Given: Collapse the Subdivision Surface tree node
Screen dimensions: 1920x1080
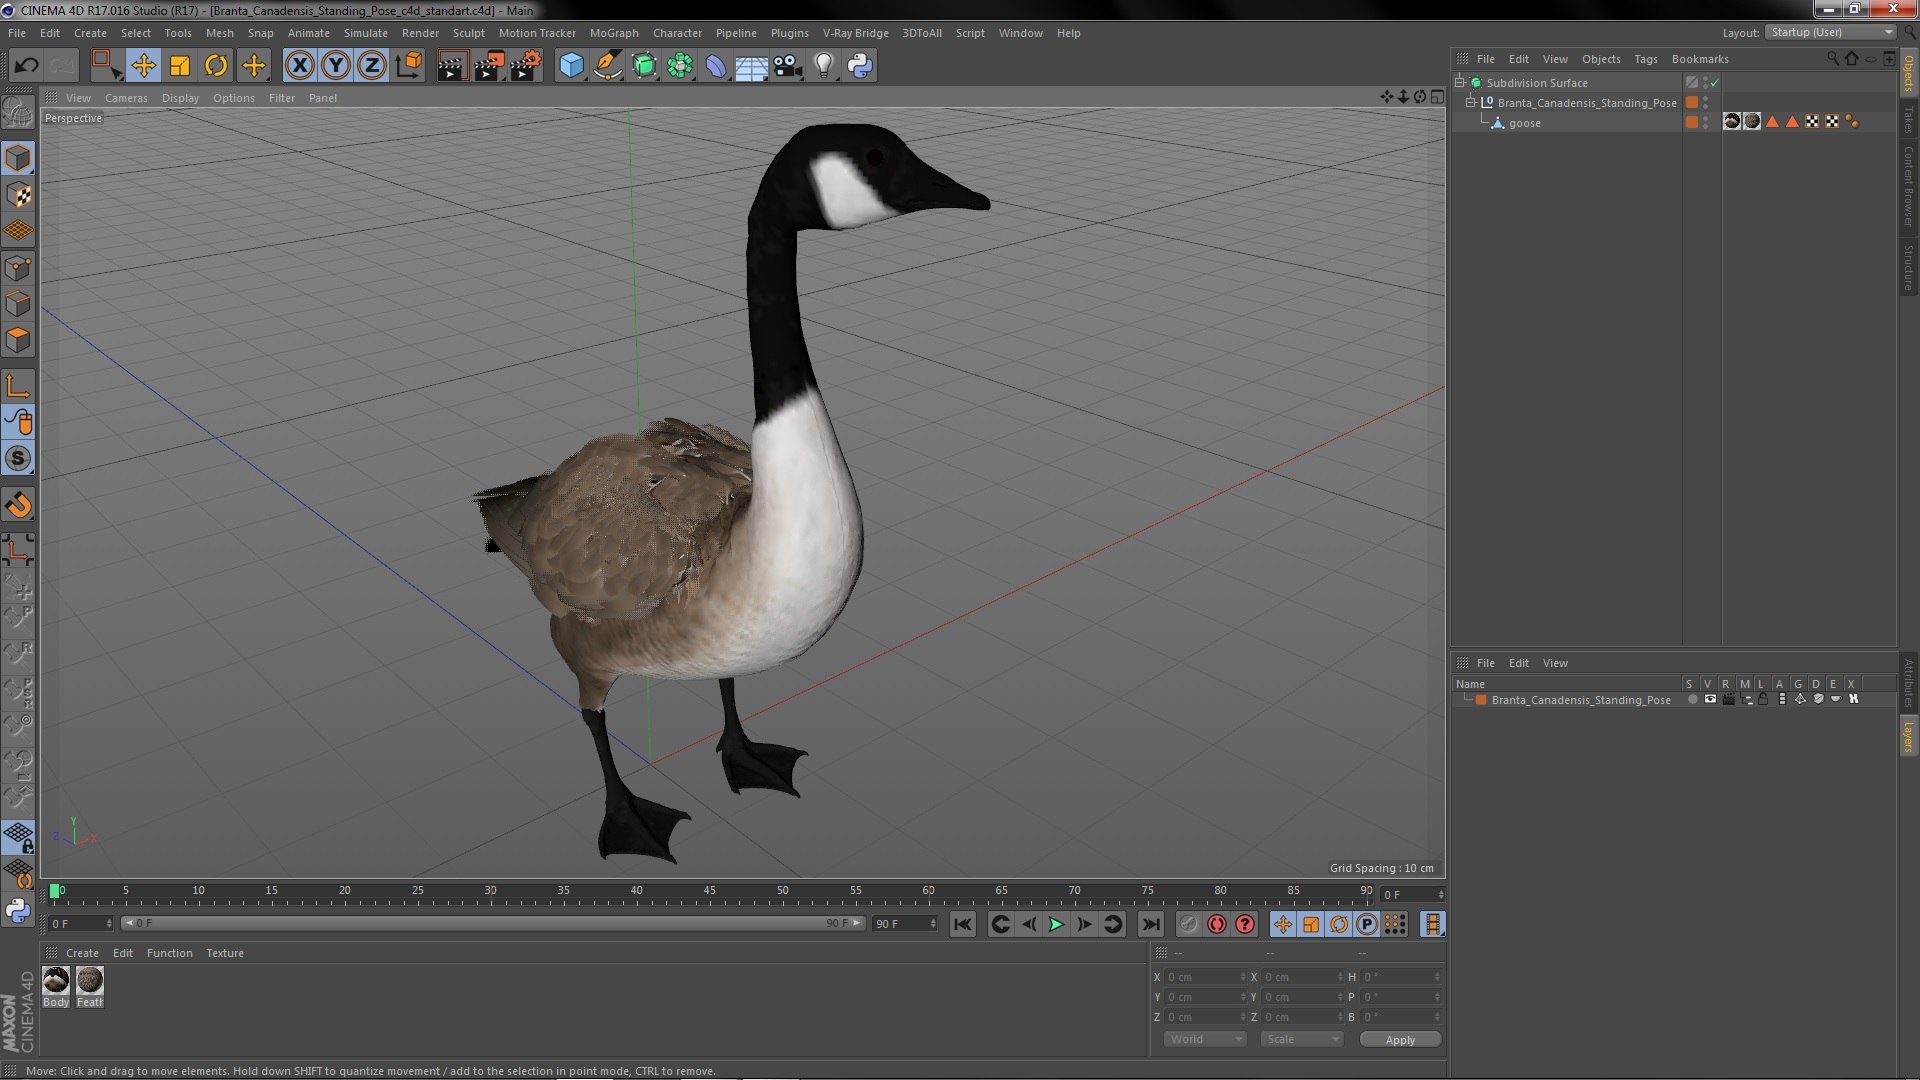Looking at the screenshot, I should point(1460,82).
